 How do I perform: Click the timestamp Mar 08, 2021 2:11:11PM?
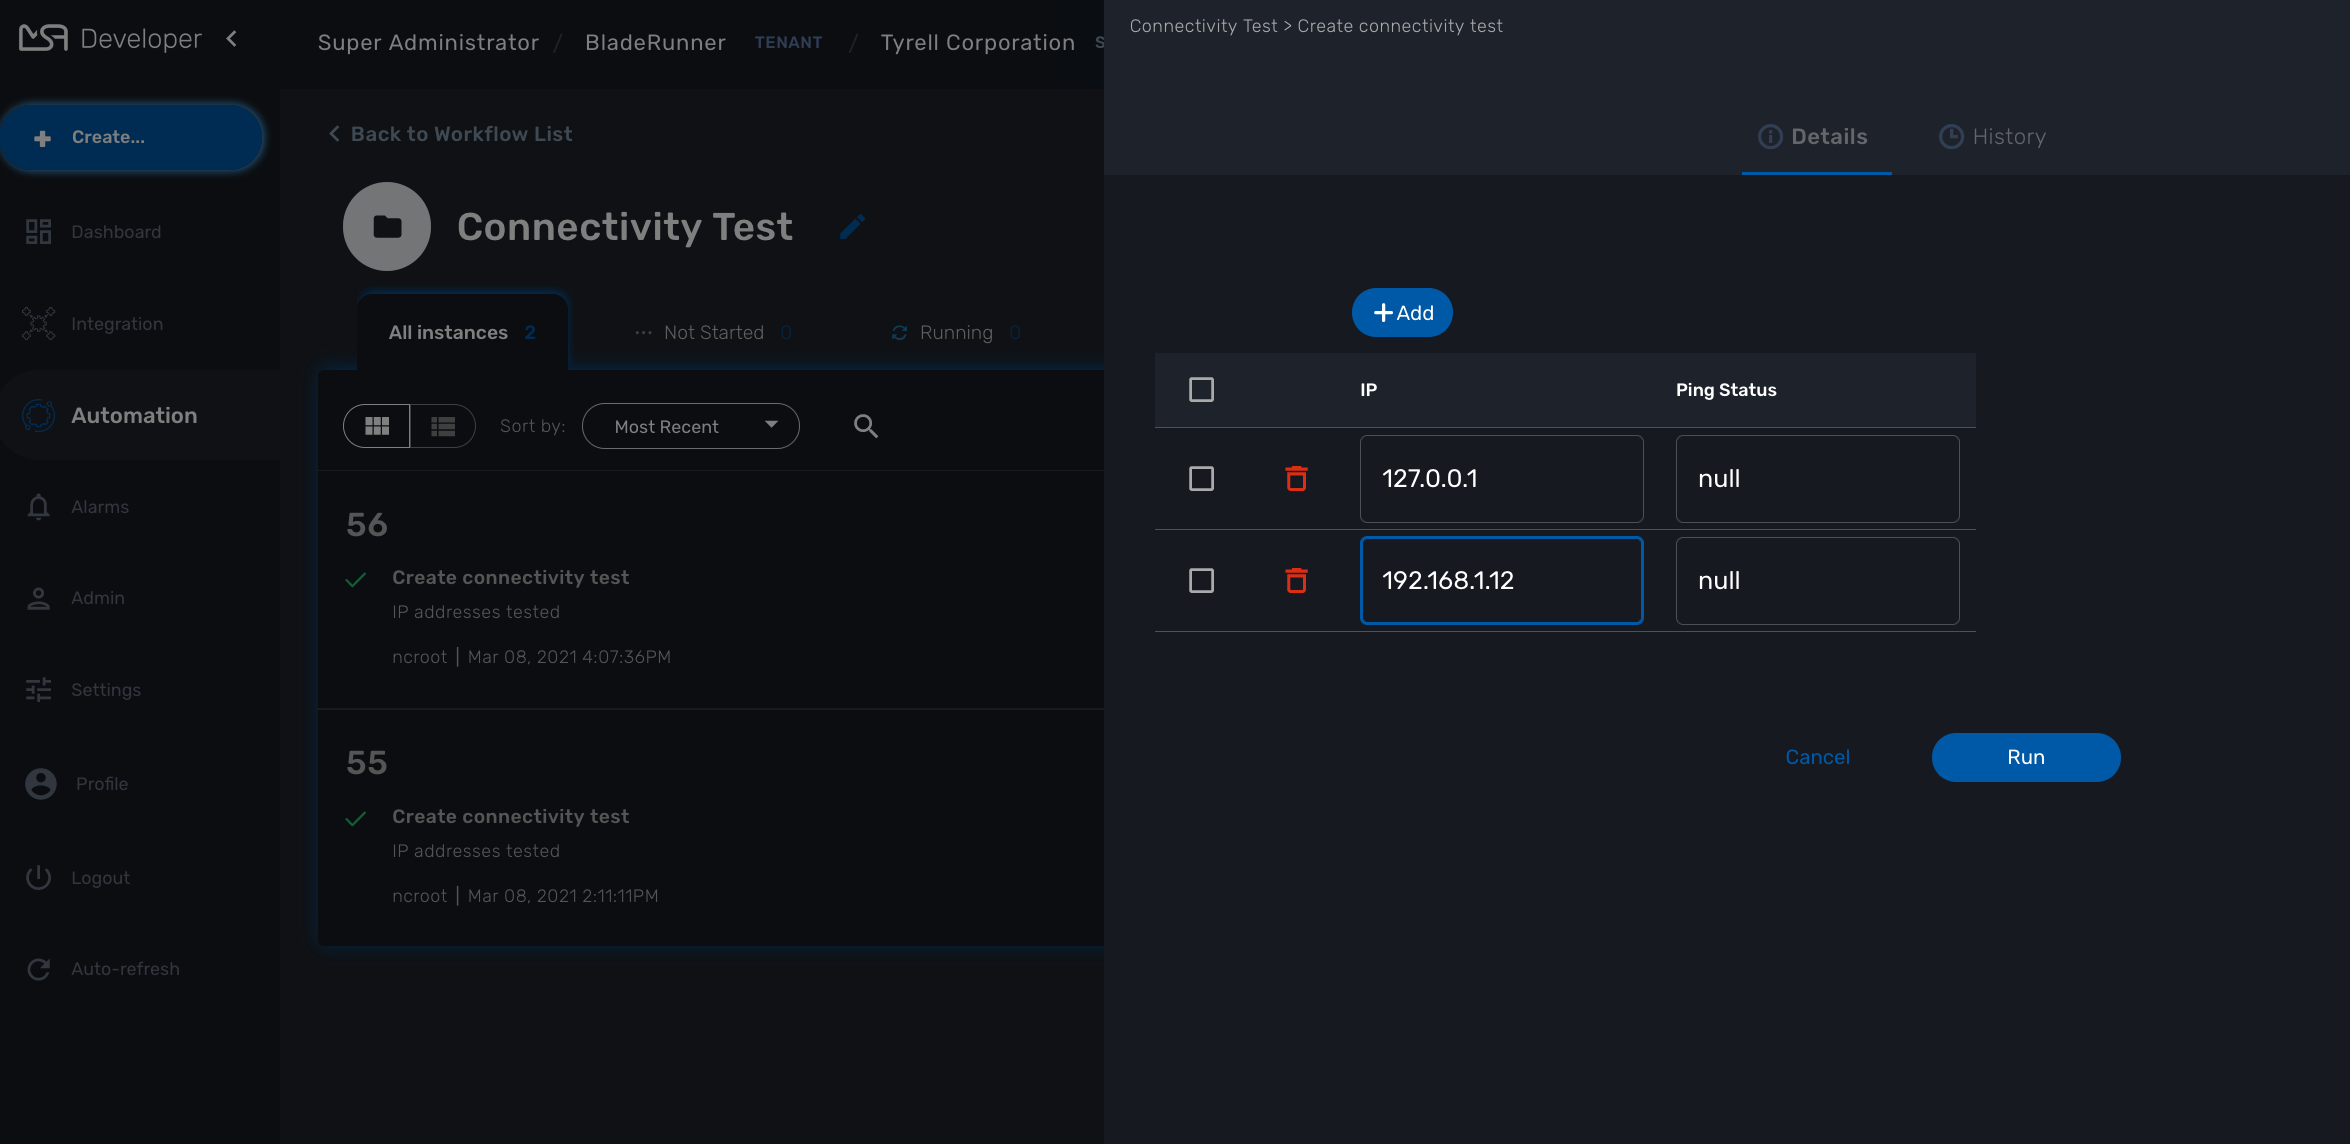[x=563, y=896]
